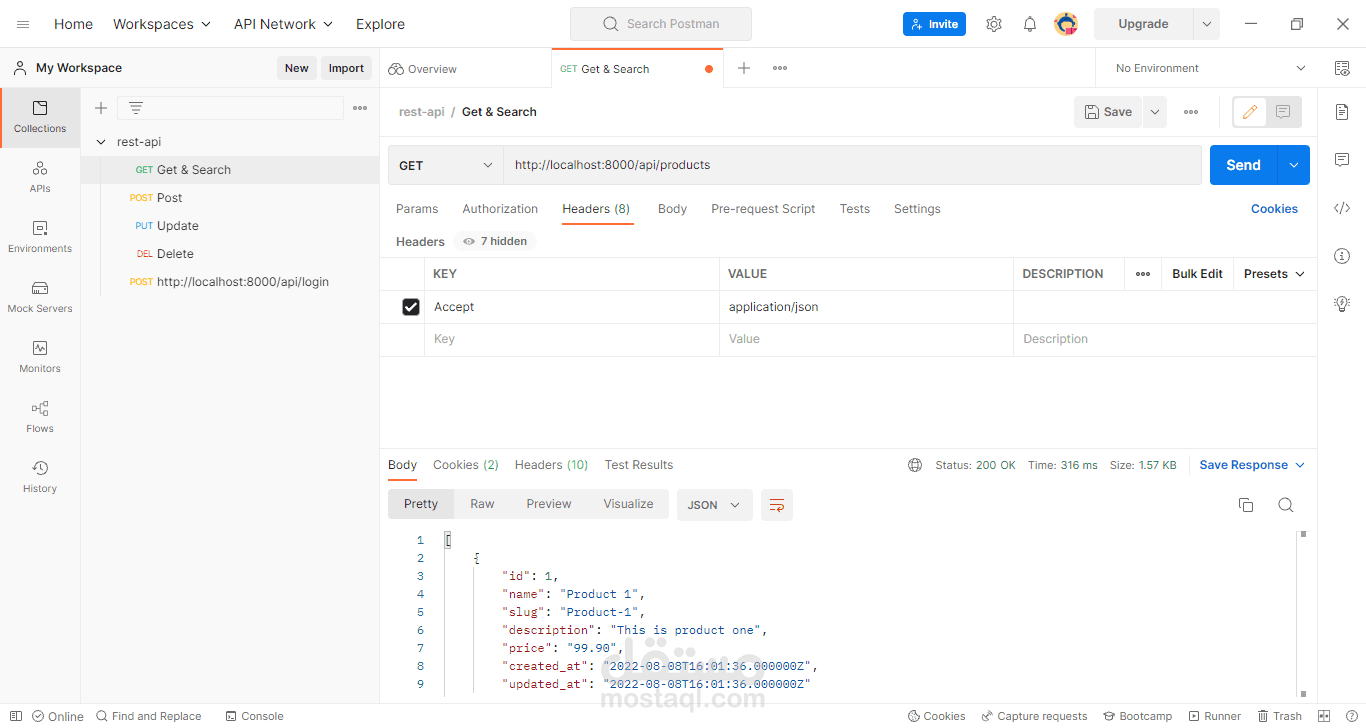Viewport: 1366px width, 728px height.
Task: Open the Upgrade dropdown arrow
Action: pos(1207,24)
